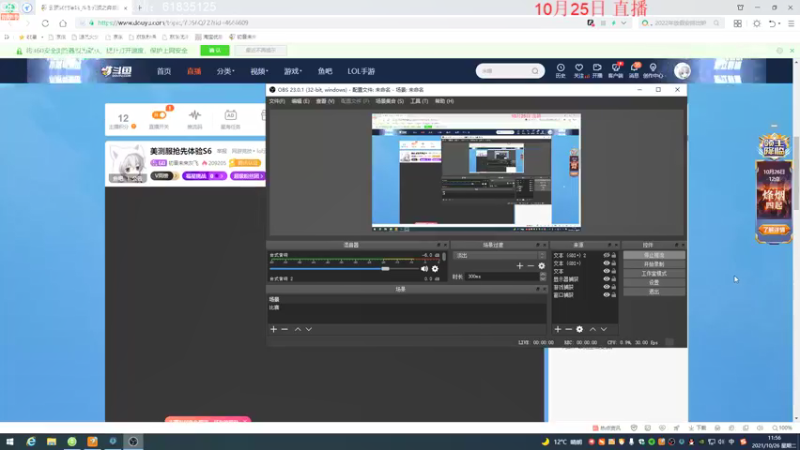This screenshot has width=800, height=450.
Task: Open the scene transition type dropdown
Action: coord(499,255)
